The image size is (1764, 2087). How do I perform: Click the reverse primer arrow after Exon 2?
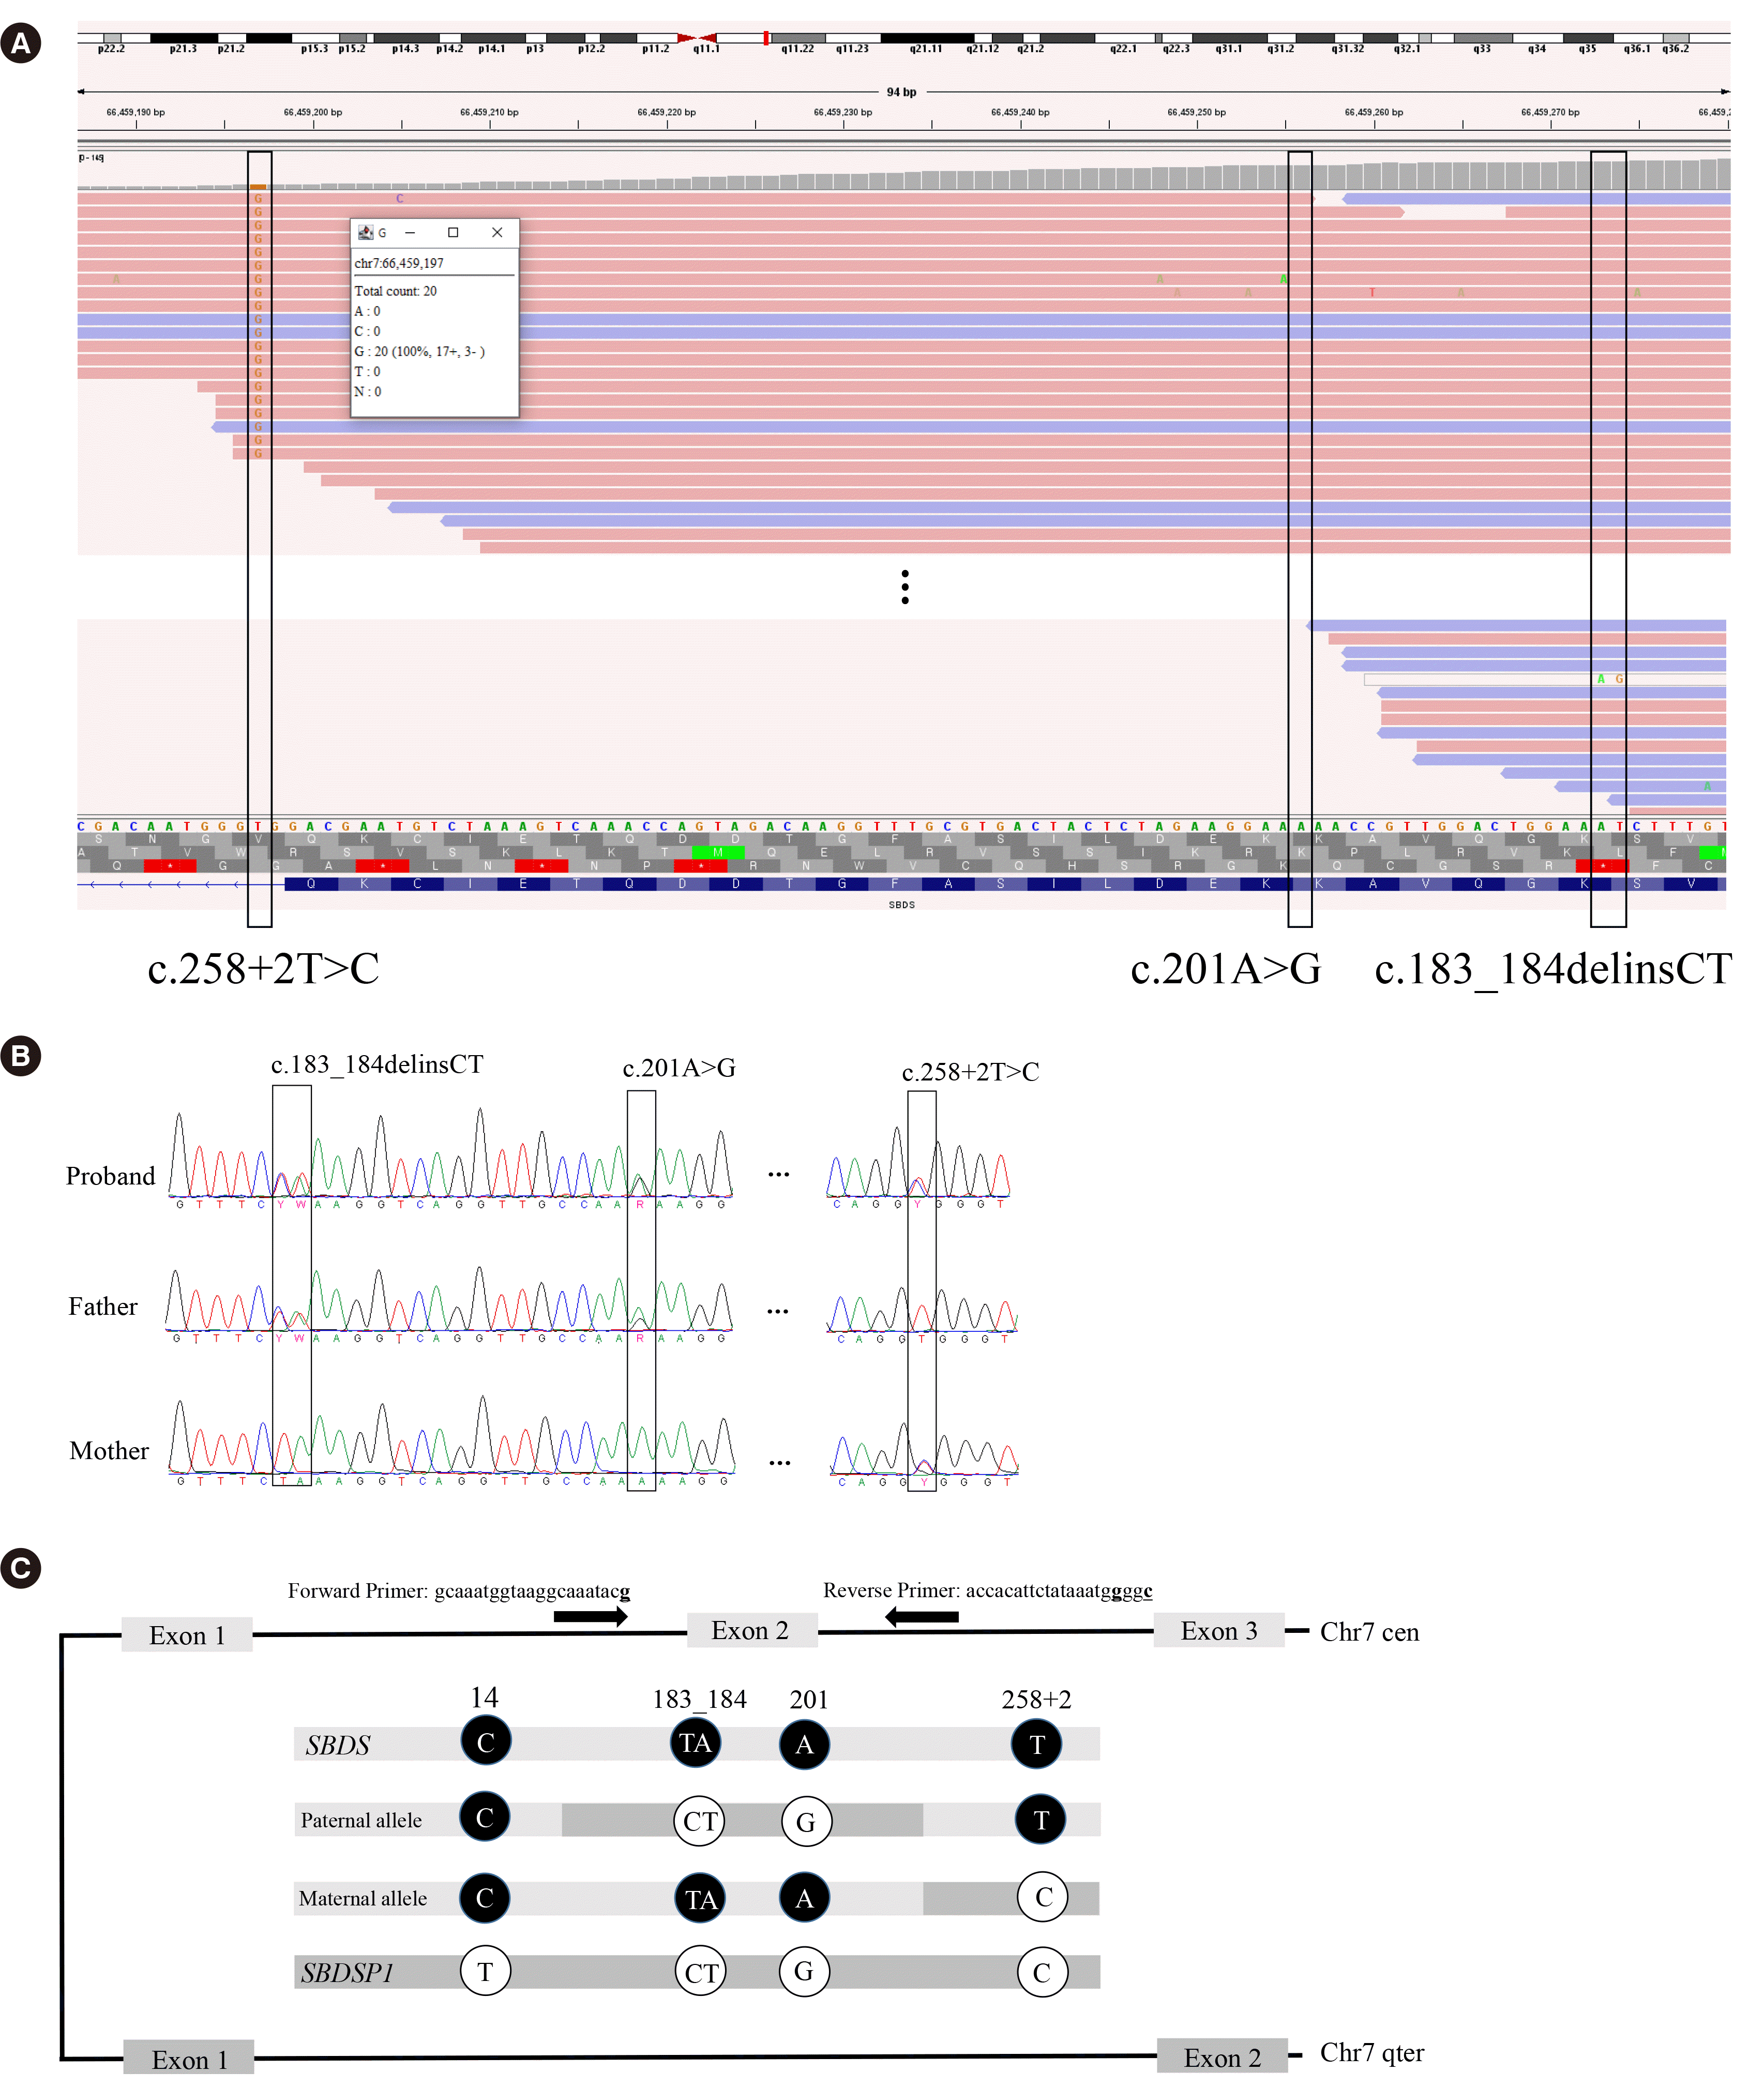tap(922, 1616)
